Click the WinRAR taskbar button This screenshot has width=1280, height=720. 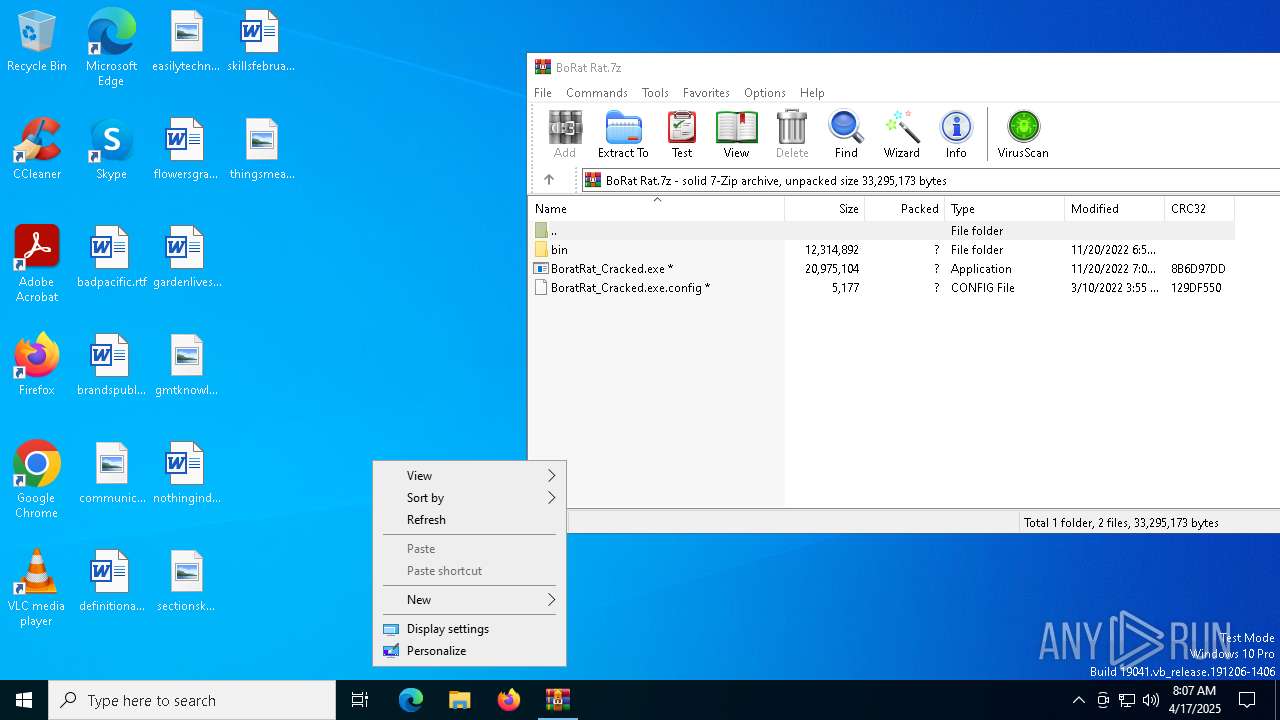tap(558, 700)
